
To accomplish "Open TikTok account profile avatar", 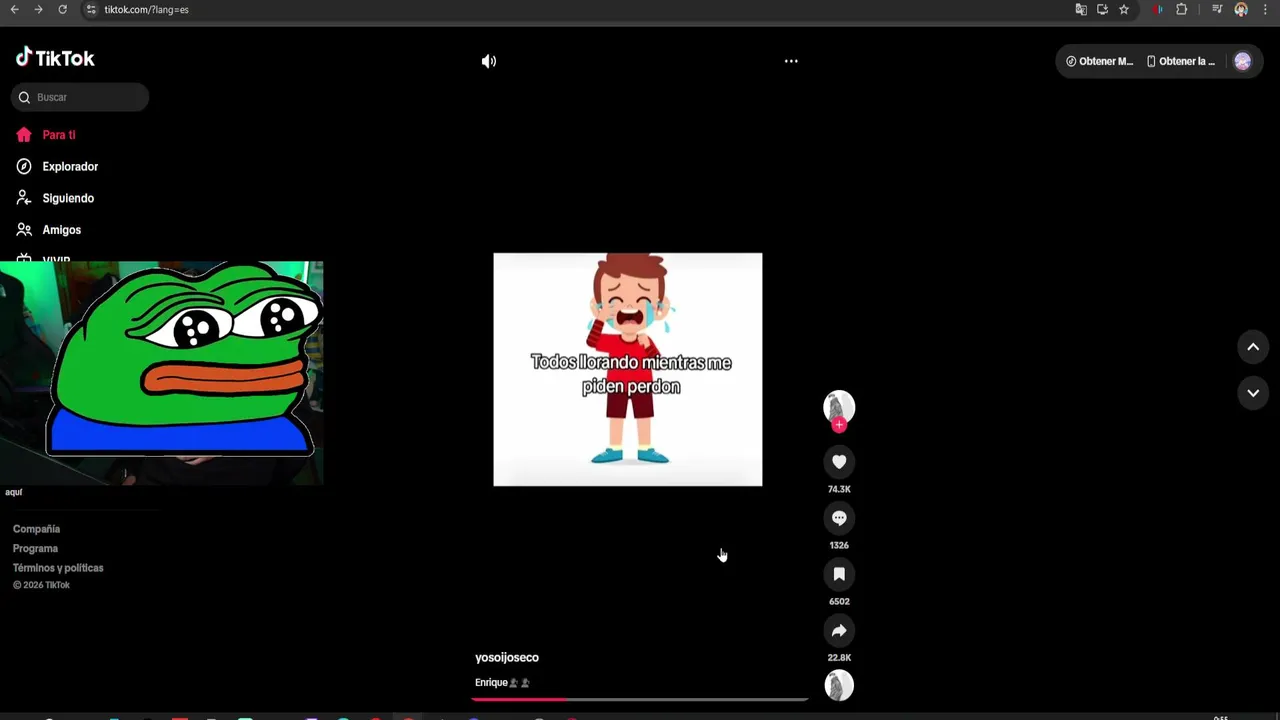I will (1243, 61).
